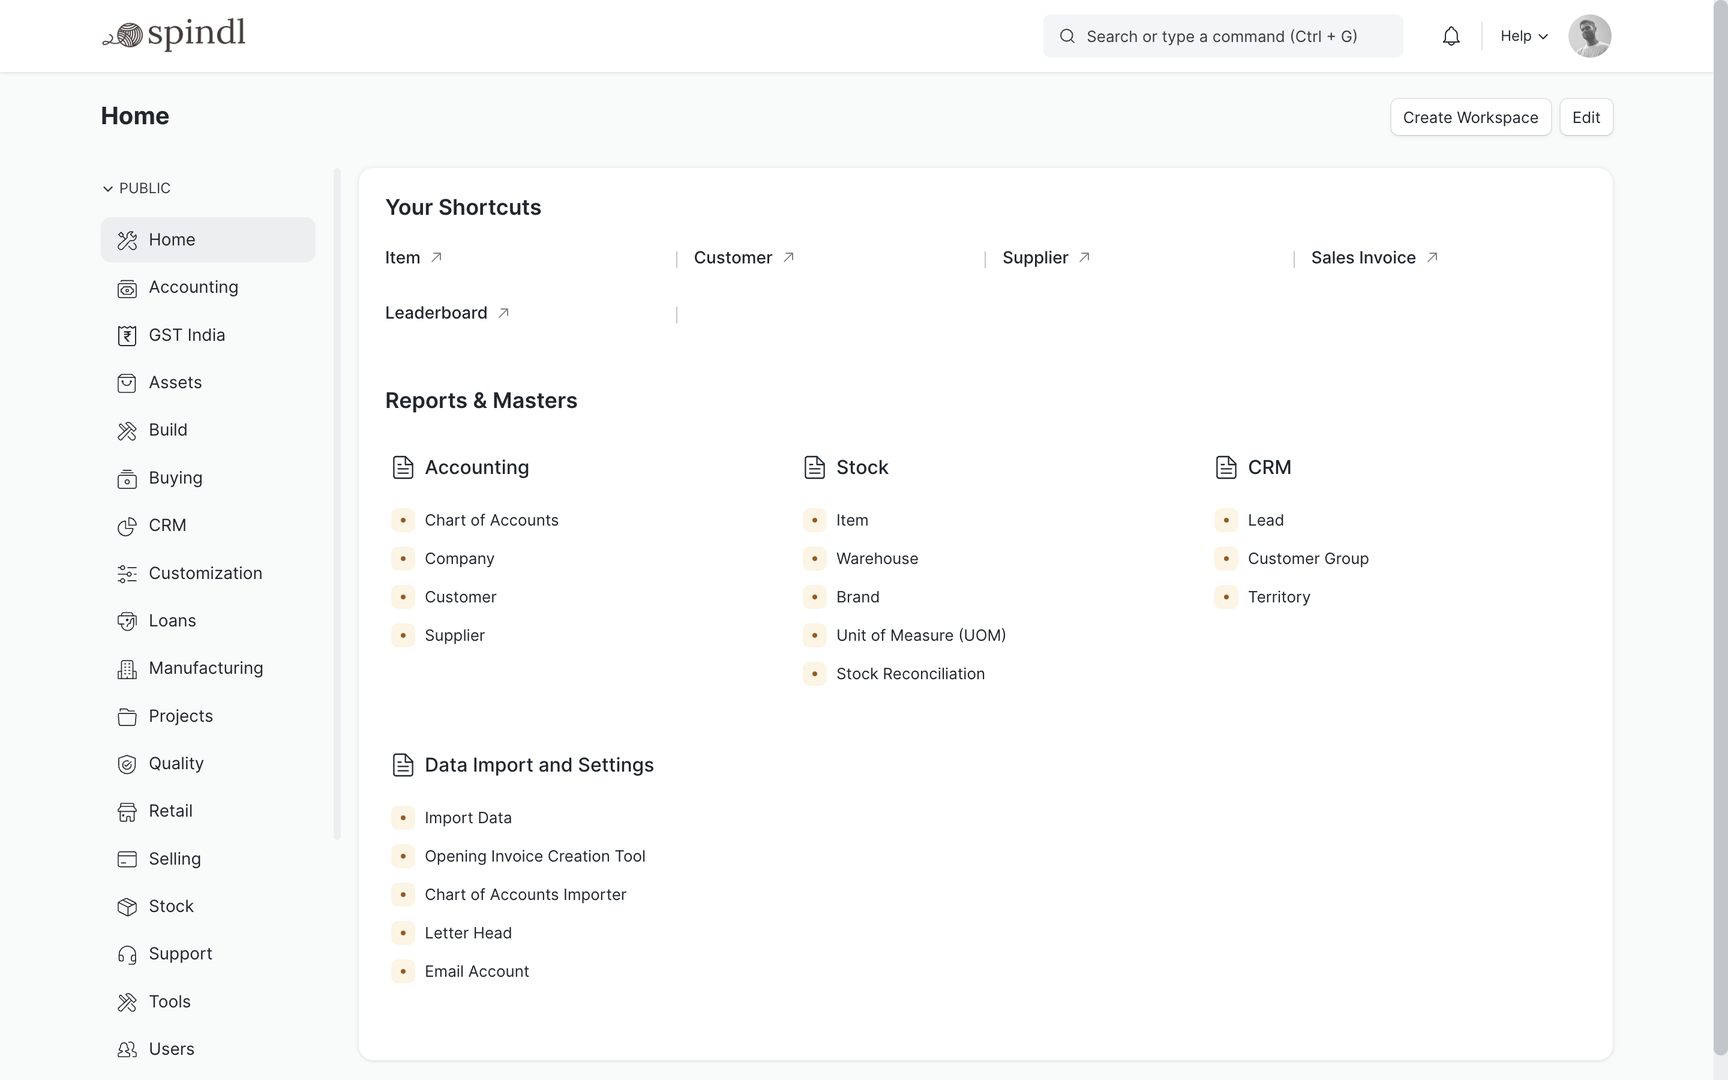This screenshot has height=1080, width=1728.
Task: Open Opening Invoice Creation Tool
Action: (535, 856)
